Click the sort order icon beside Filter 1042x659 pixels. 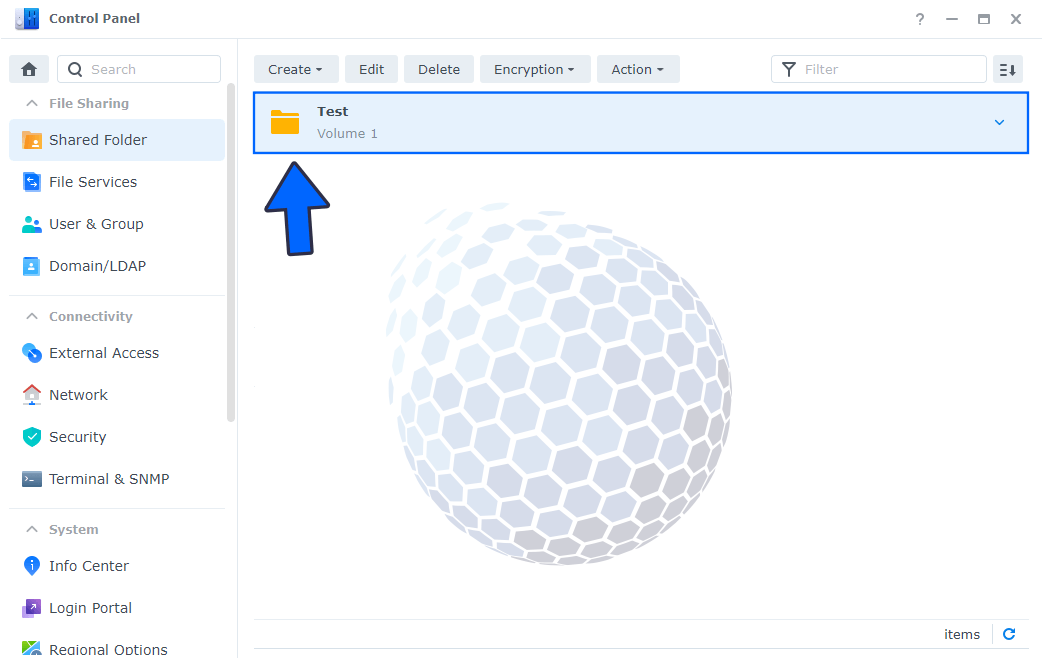1008,69
